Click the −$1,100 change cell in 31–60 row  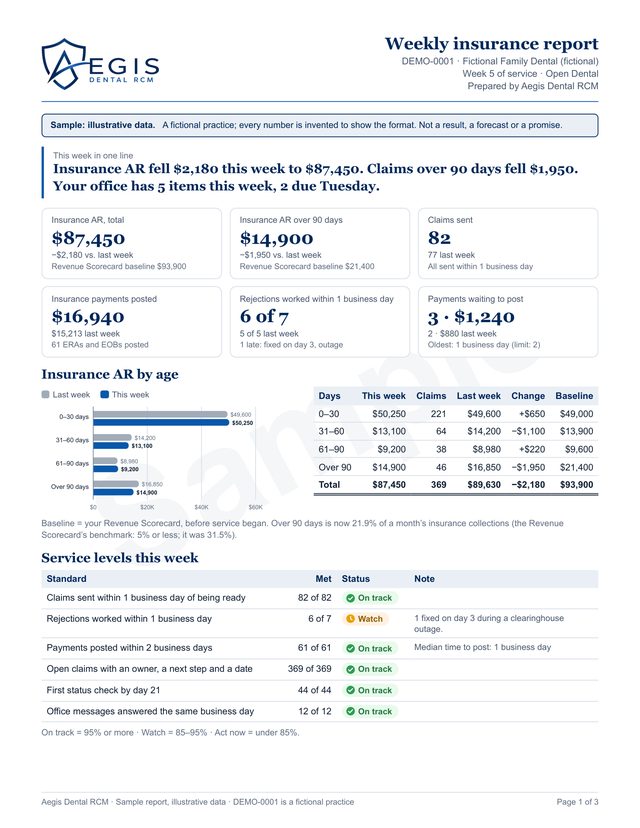click(x=528, y=431)
